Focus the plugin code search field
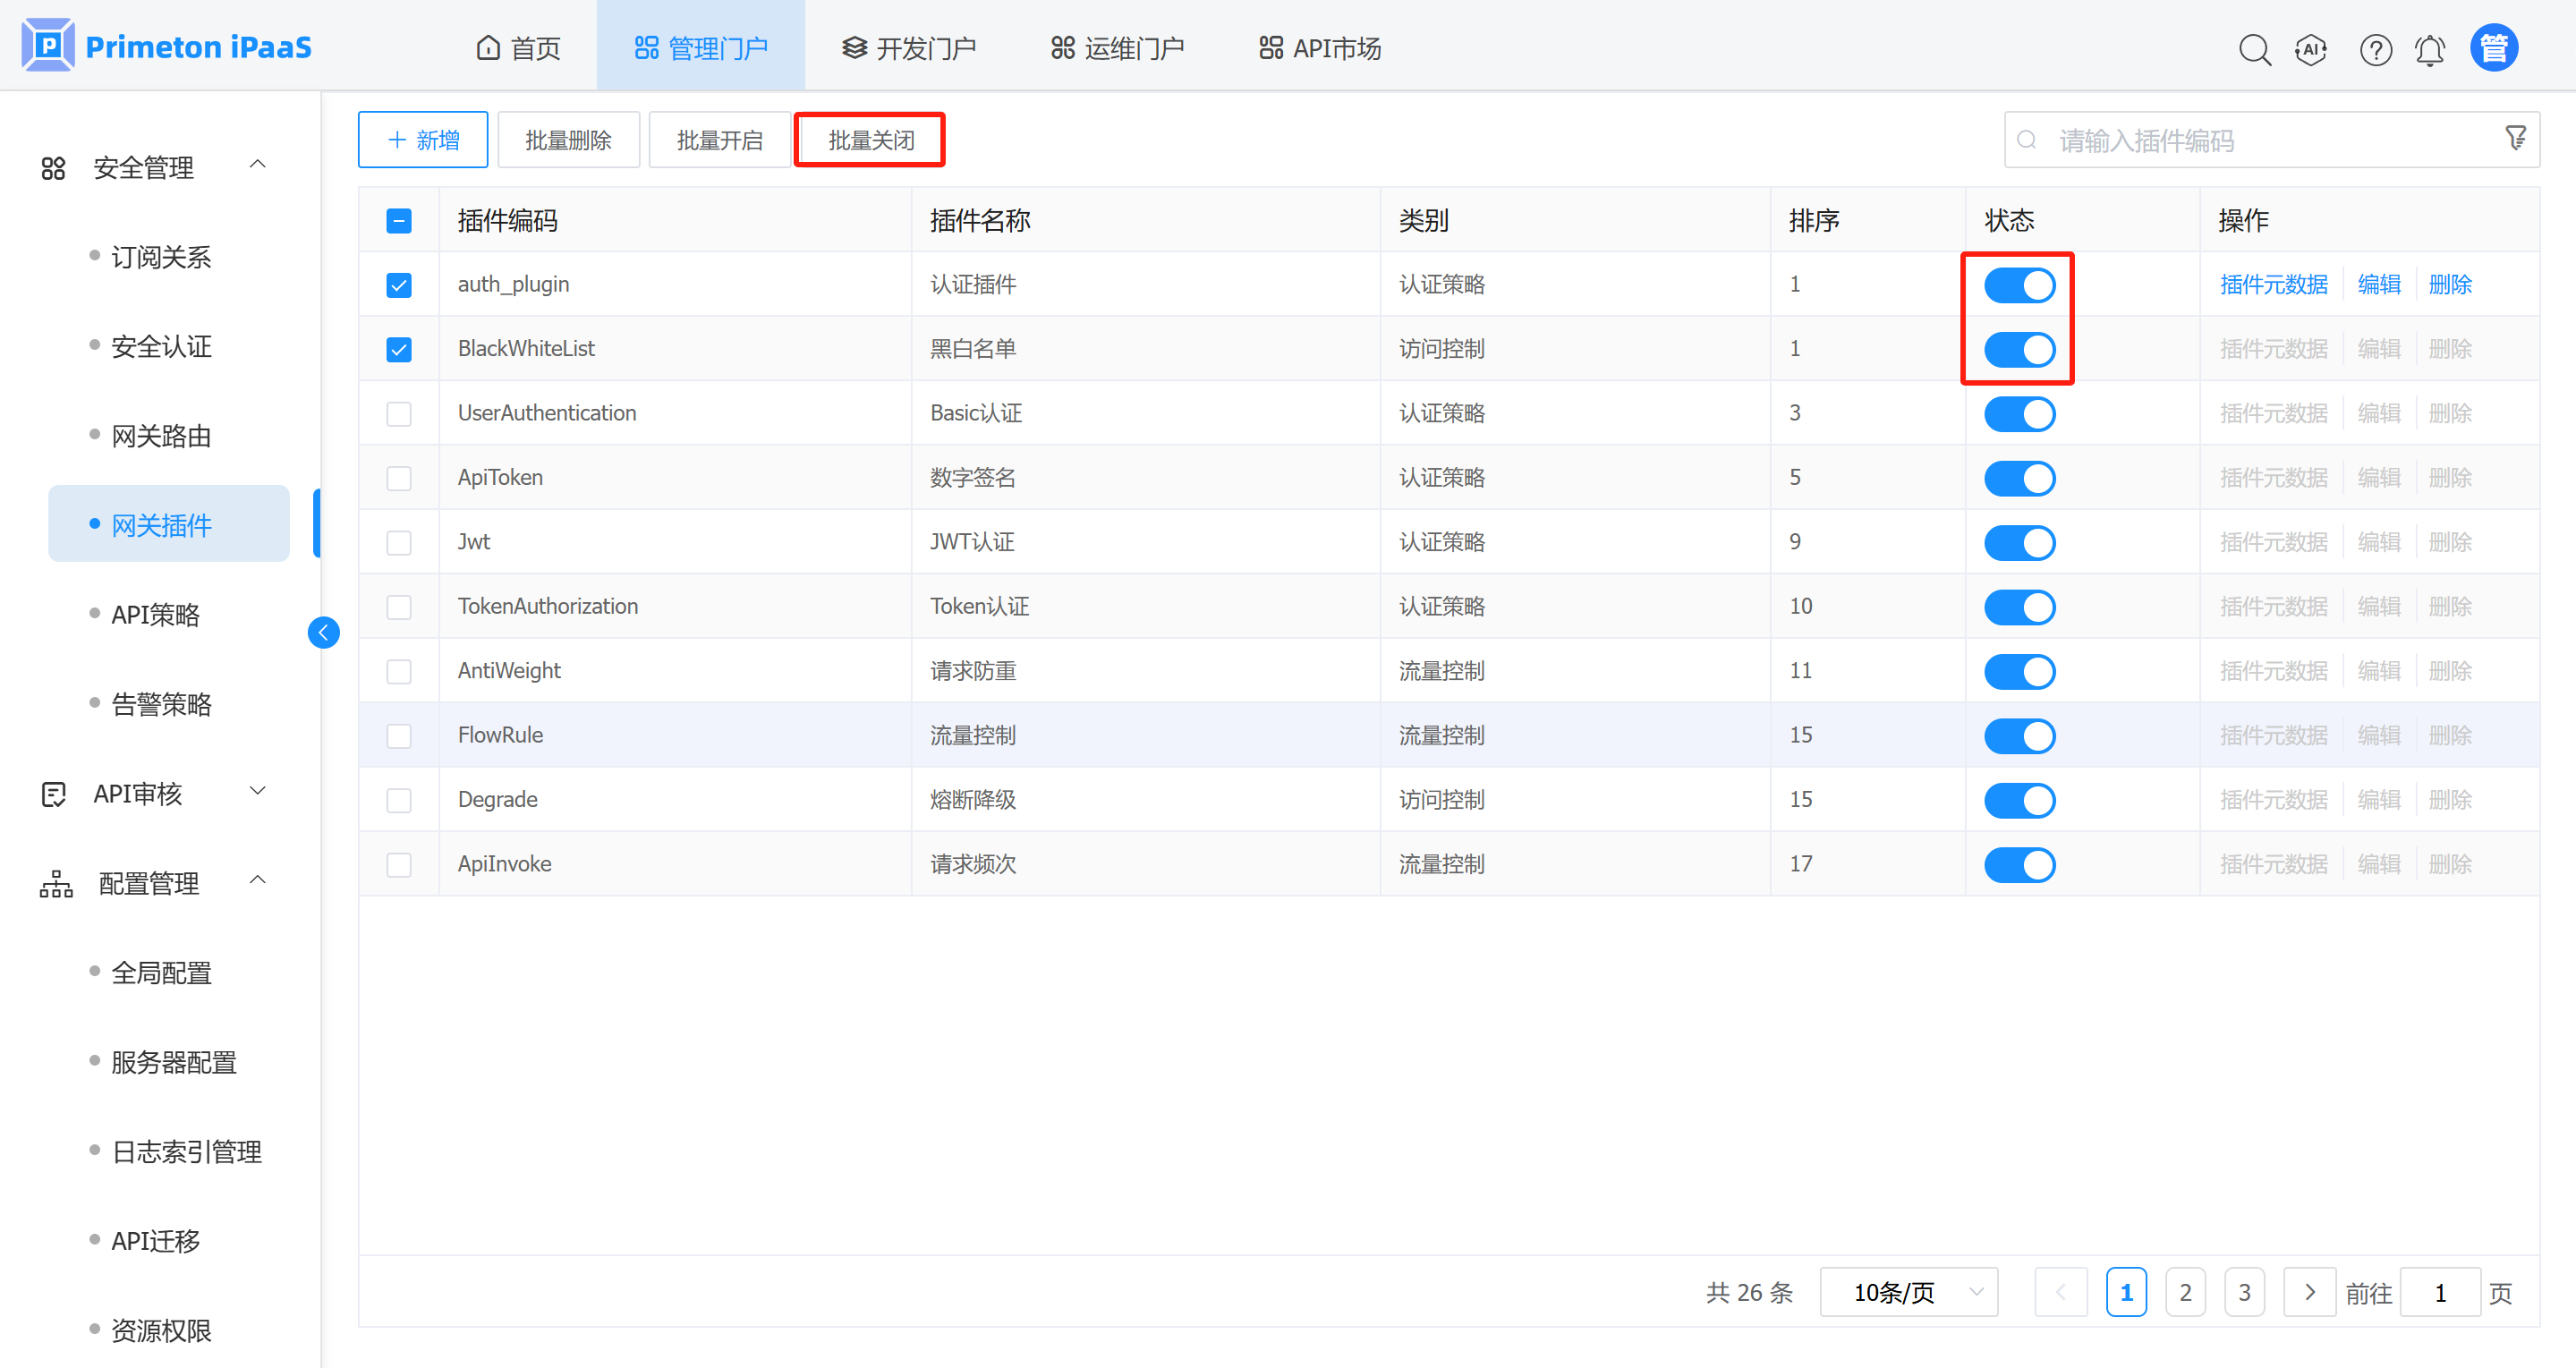Image resolution: width=2576 pixels, height=1368 pixels. coord(2250,141)
